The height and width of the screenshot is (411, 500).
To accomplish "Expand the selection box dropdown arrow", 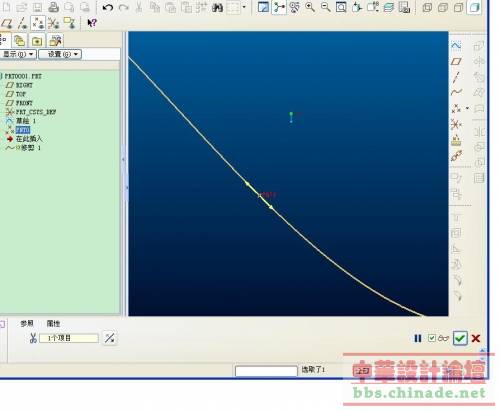I will pyautogui.click(x=244, y=7).
